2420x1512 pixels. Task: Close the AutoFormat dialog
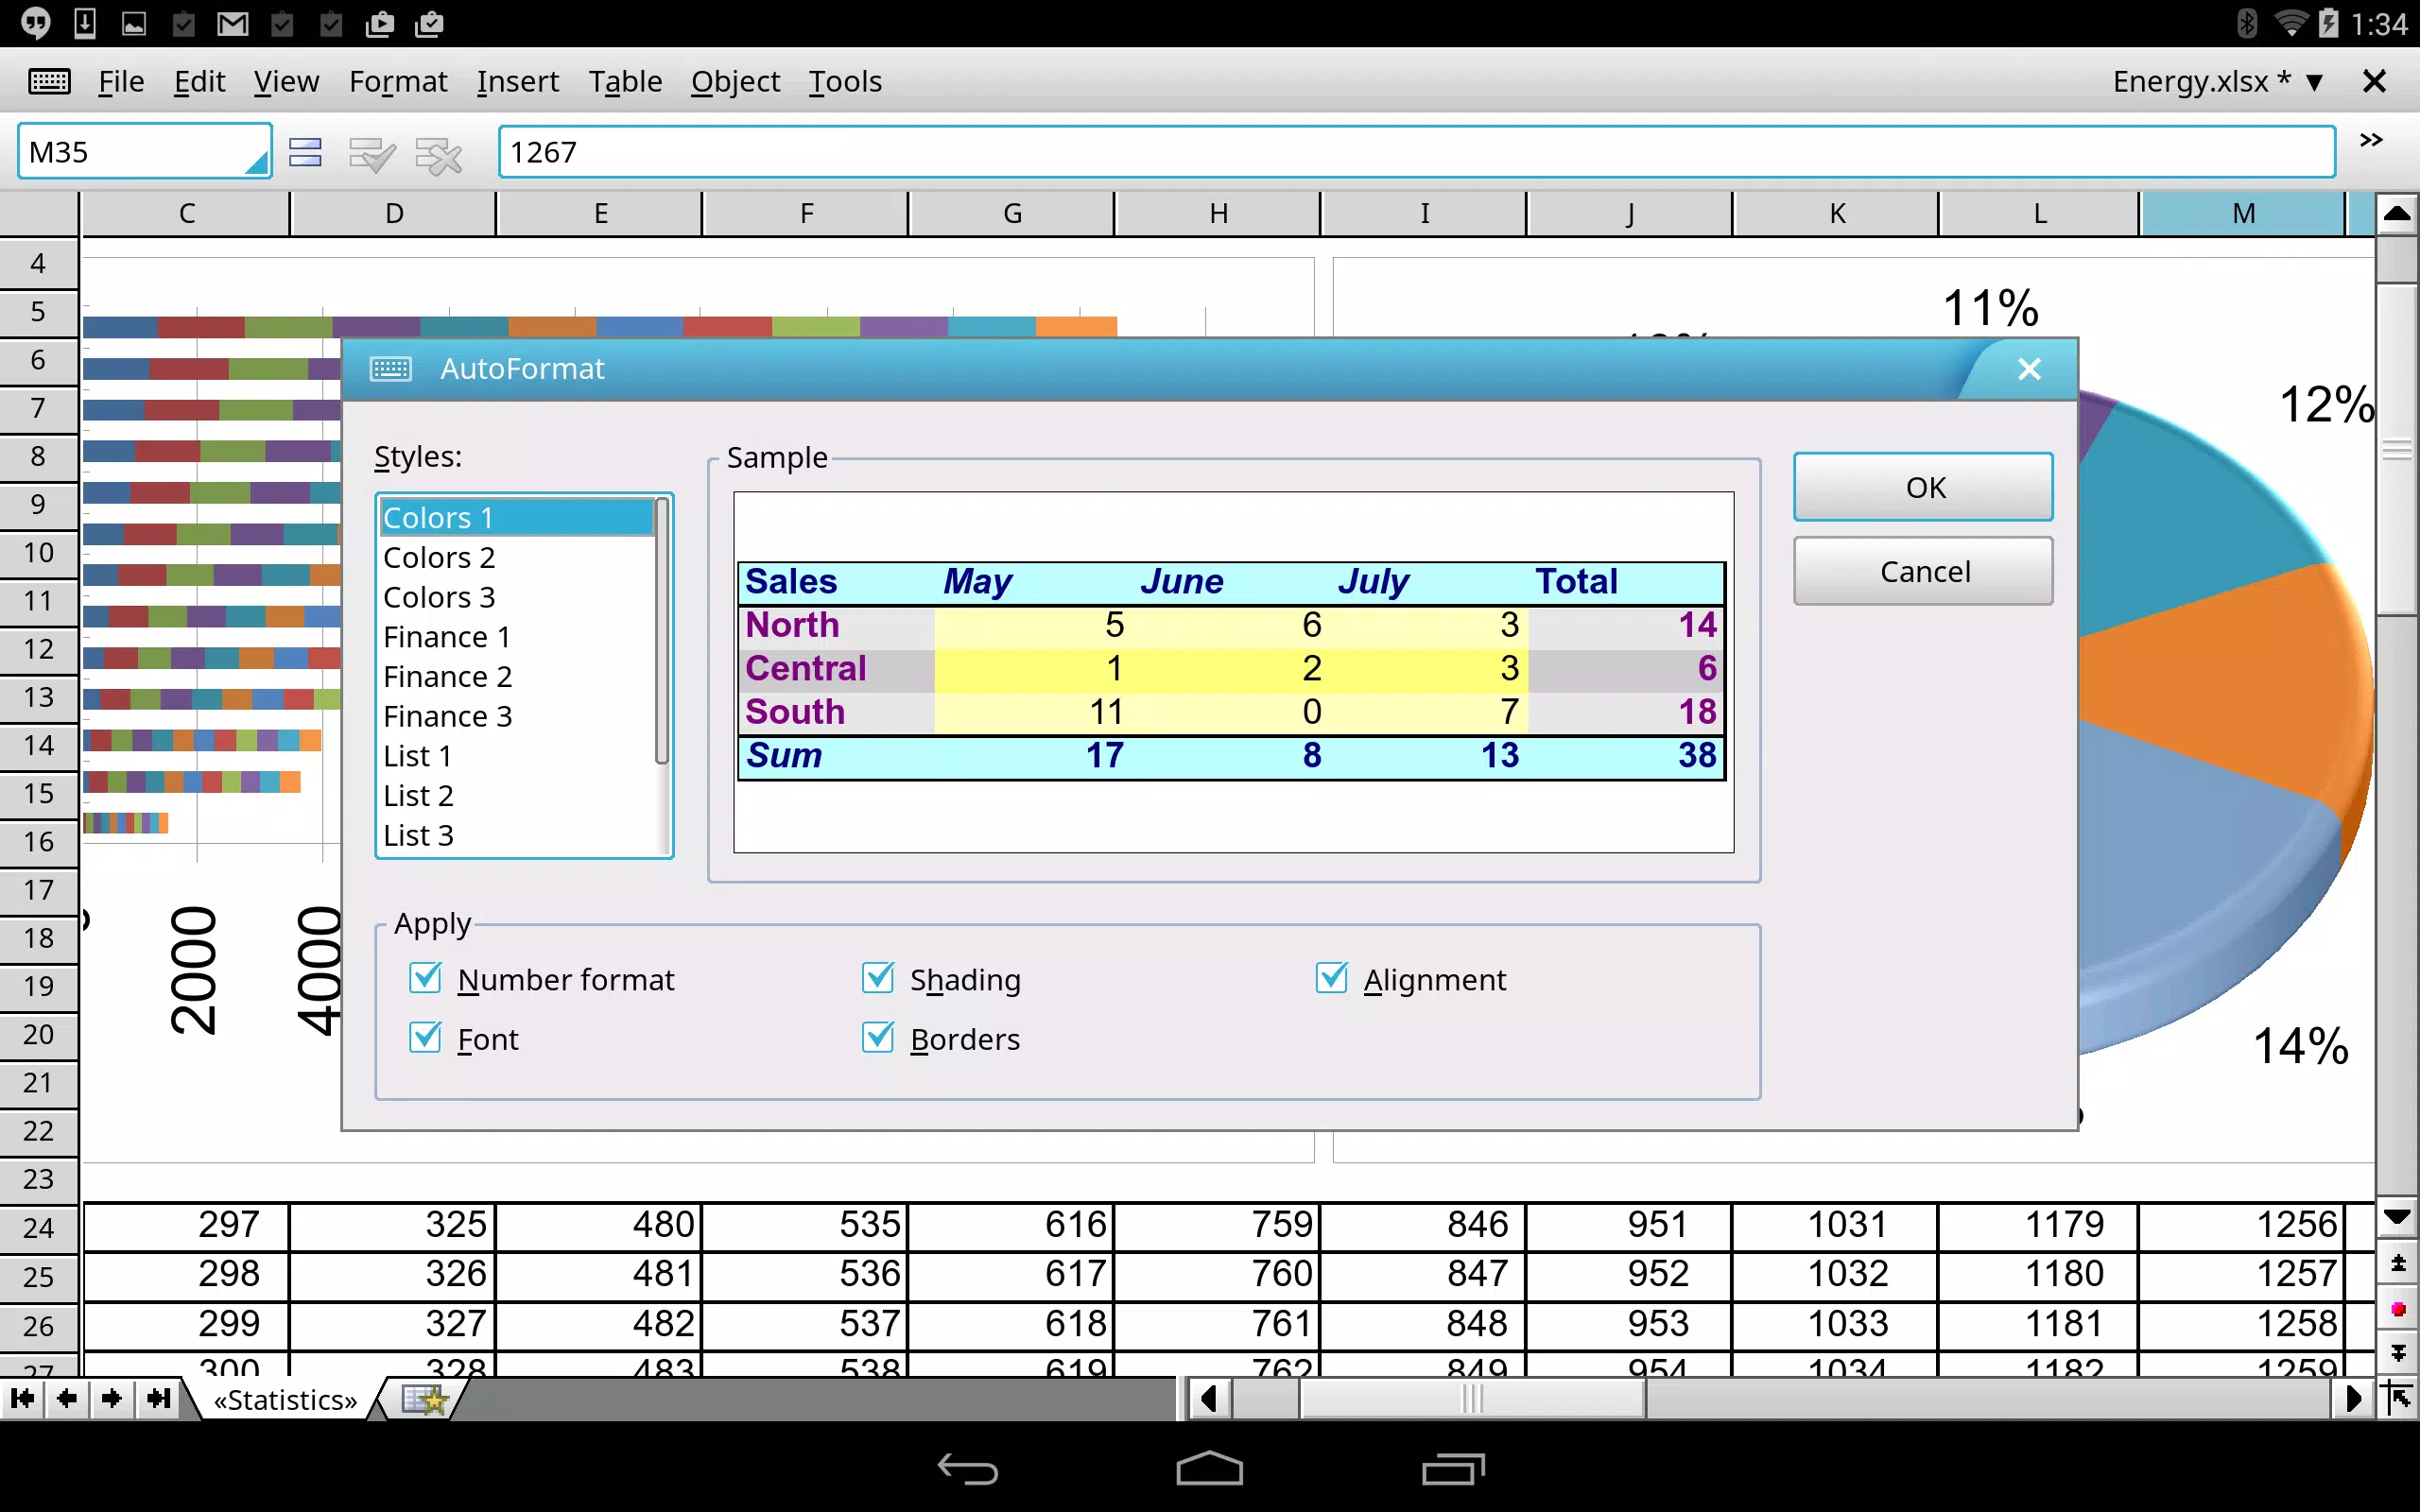point(2029,369)
